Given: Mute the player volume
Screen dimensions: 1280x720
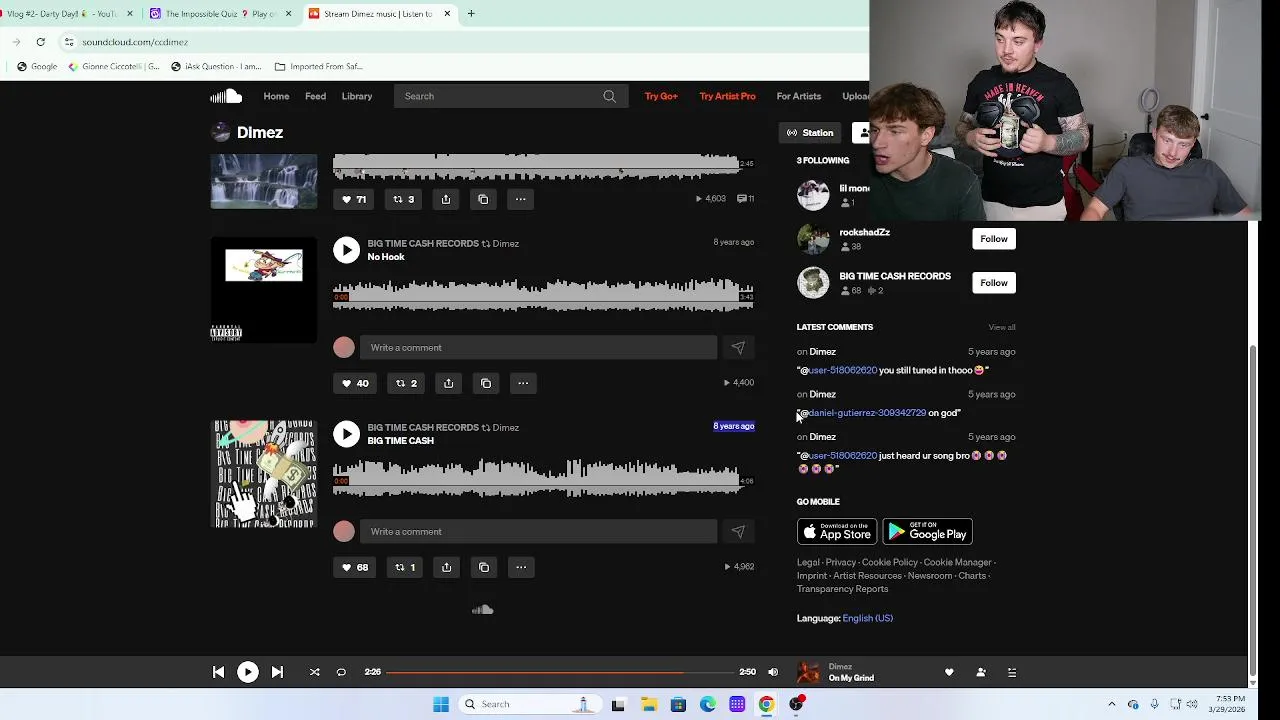Looking at the screenshot, I should [772, 672].
